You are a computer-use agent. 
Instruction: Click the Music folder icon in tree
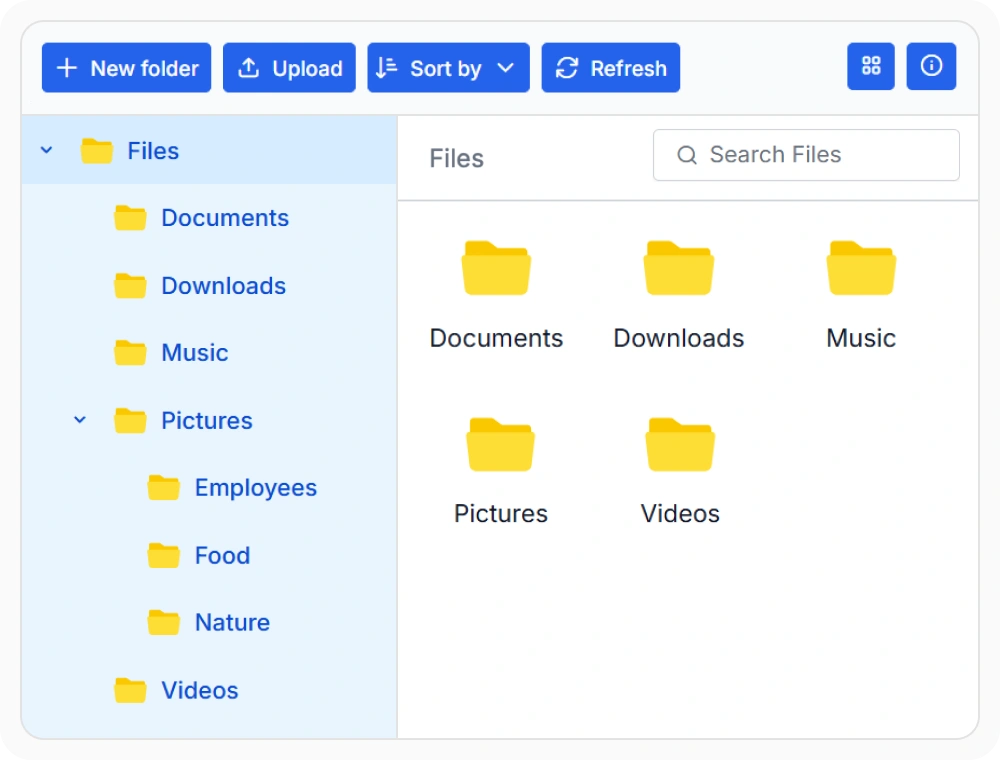(x=130, y=352)
